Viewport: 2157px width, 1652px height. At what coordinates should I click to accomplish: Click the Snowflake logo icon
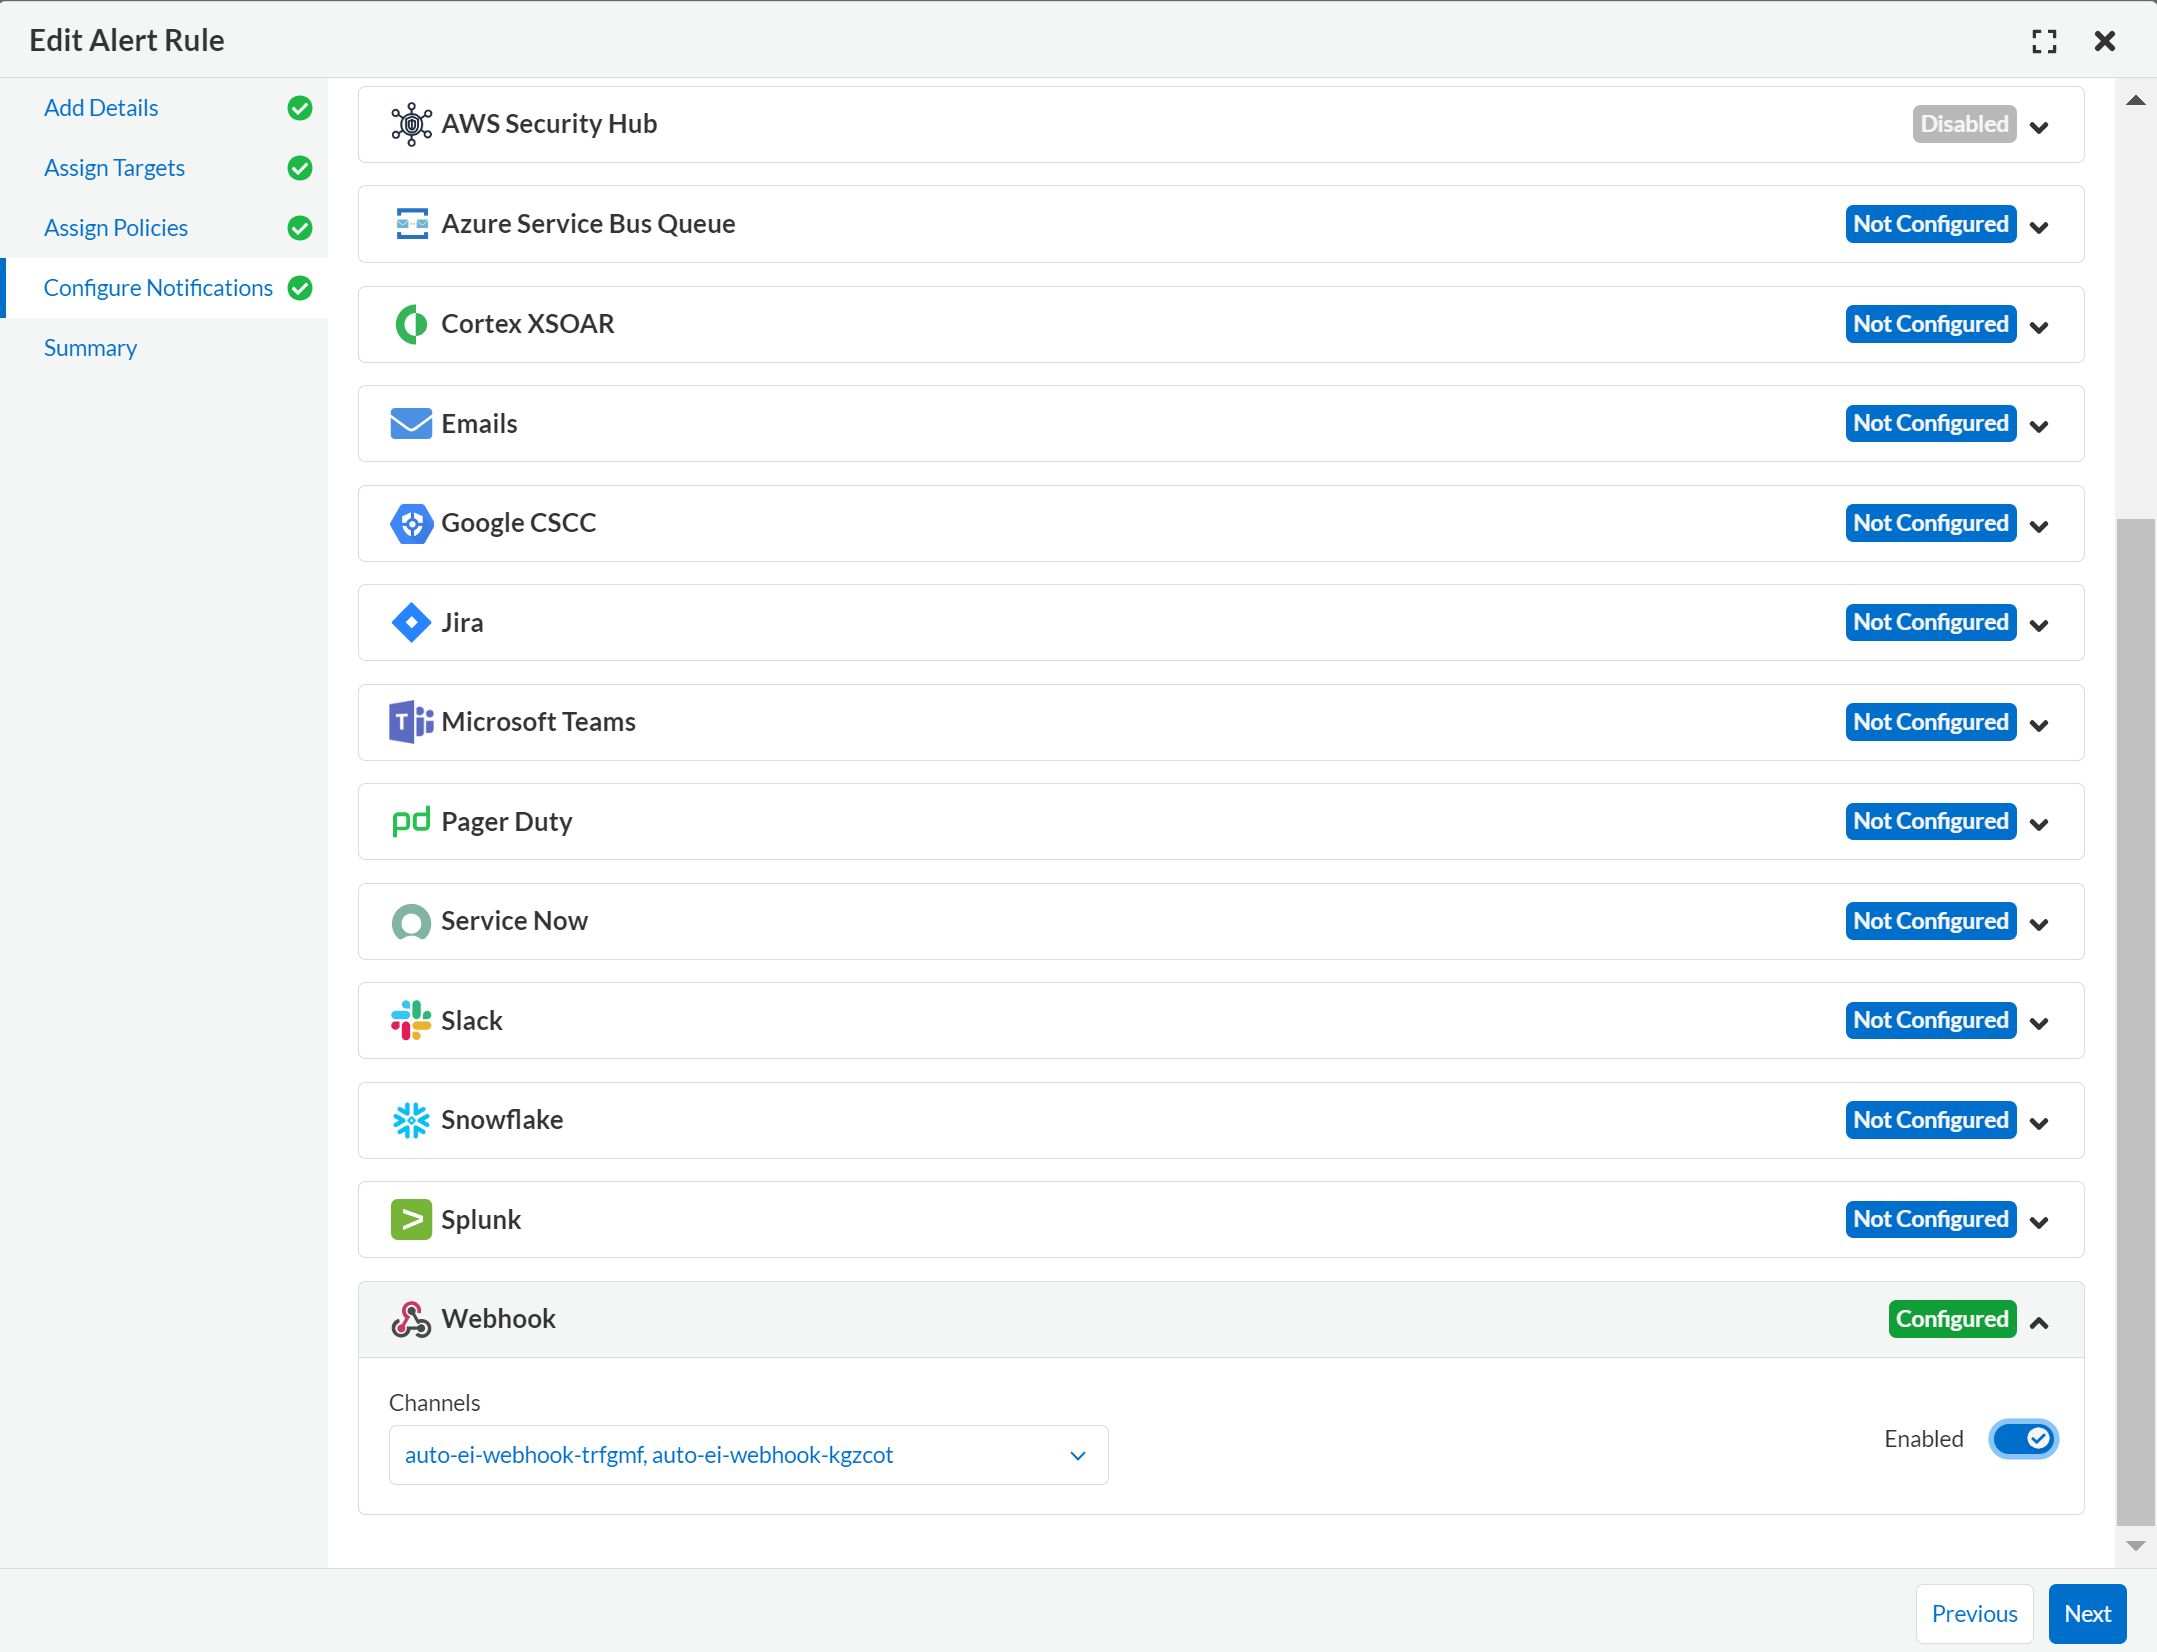(x=411, y=1120)
